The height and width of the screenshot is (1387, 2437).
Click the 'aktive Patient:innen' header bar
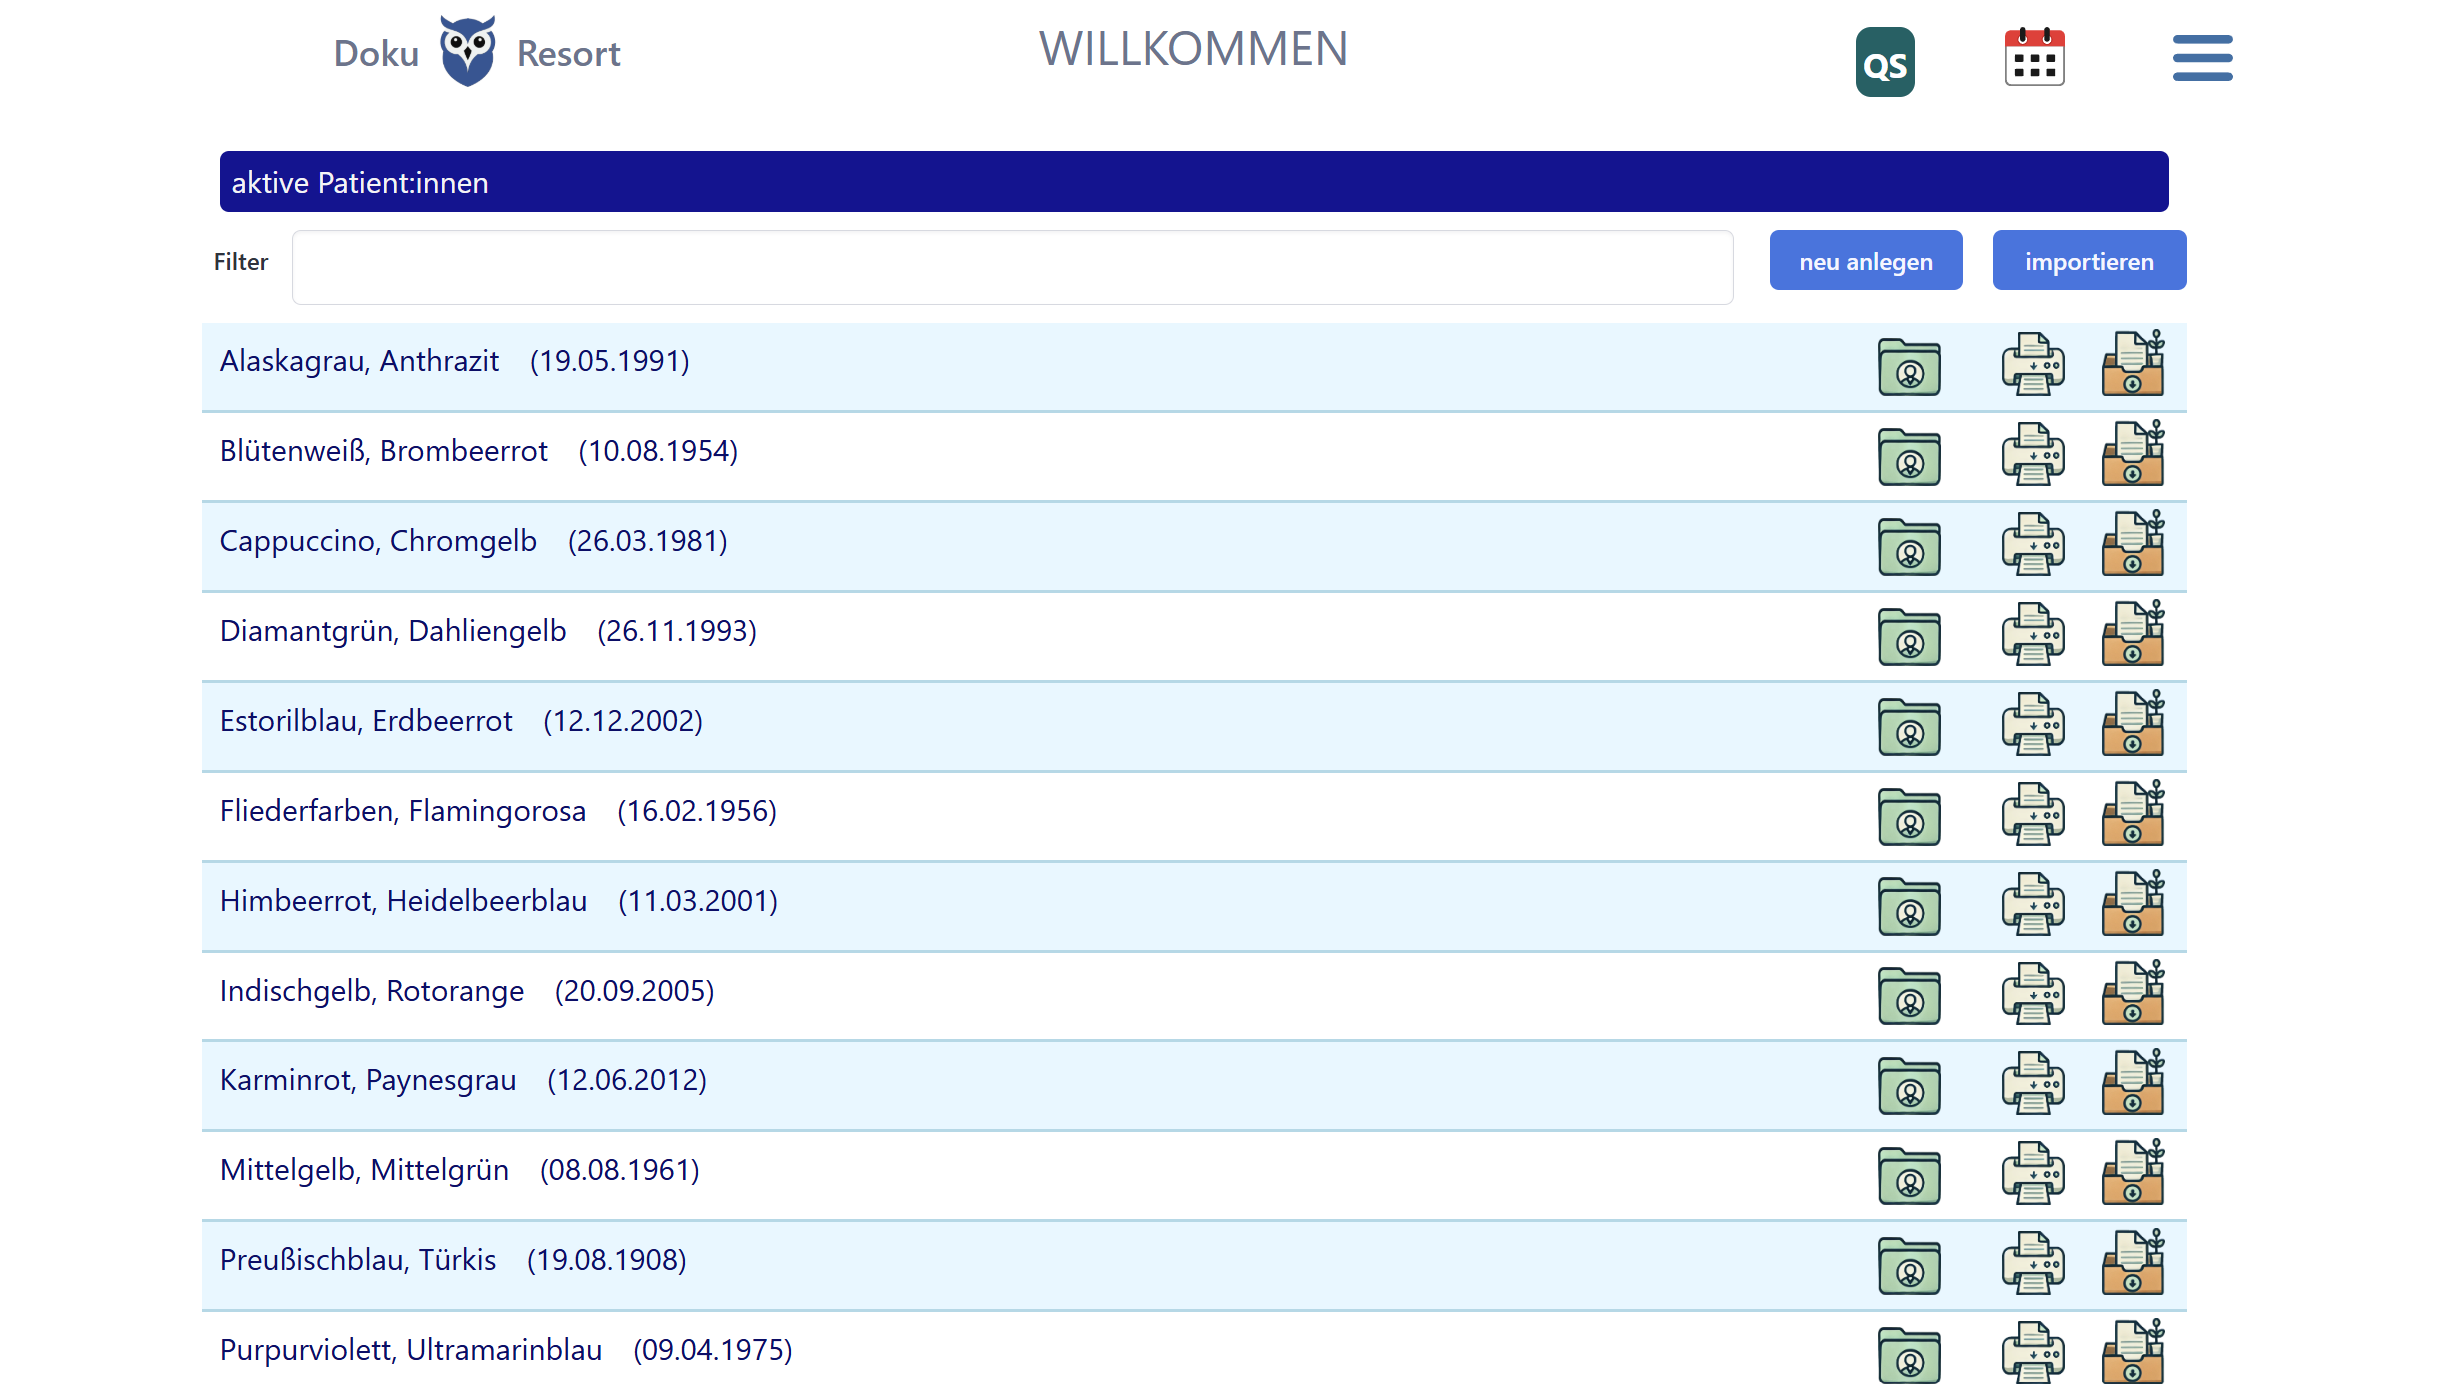[x=1193, y=182]
